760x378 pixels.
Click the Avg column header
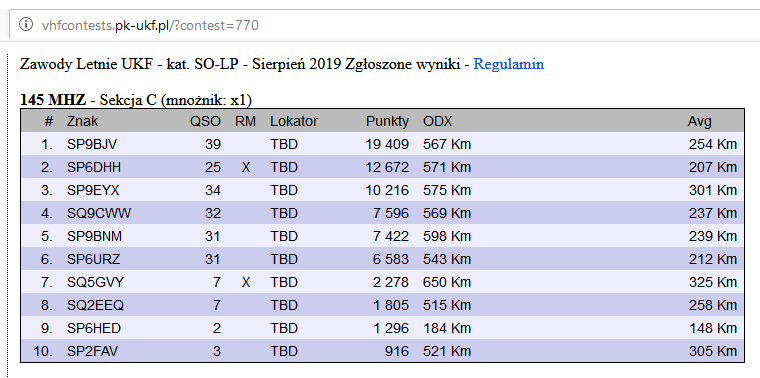pyautogui.click(x=699, y=121)
